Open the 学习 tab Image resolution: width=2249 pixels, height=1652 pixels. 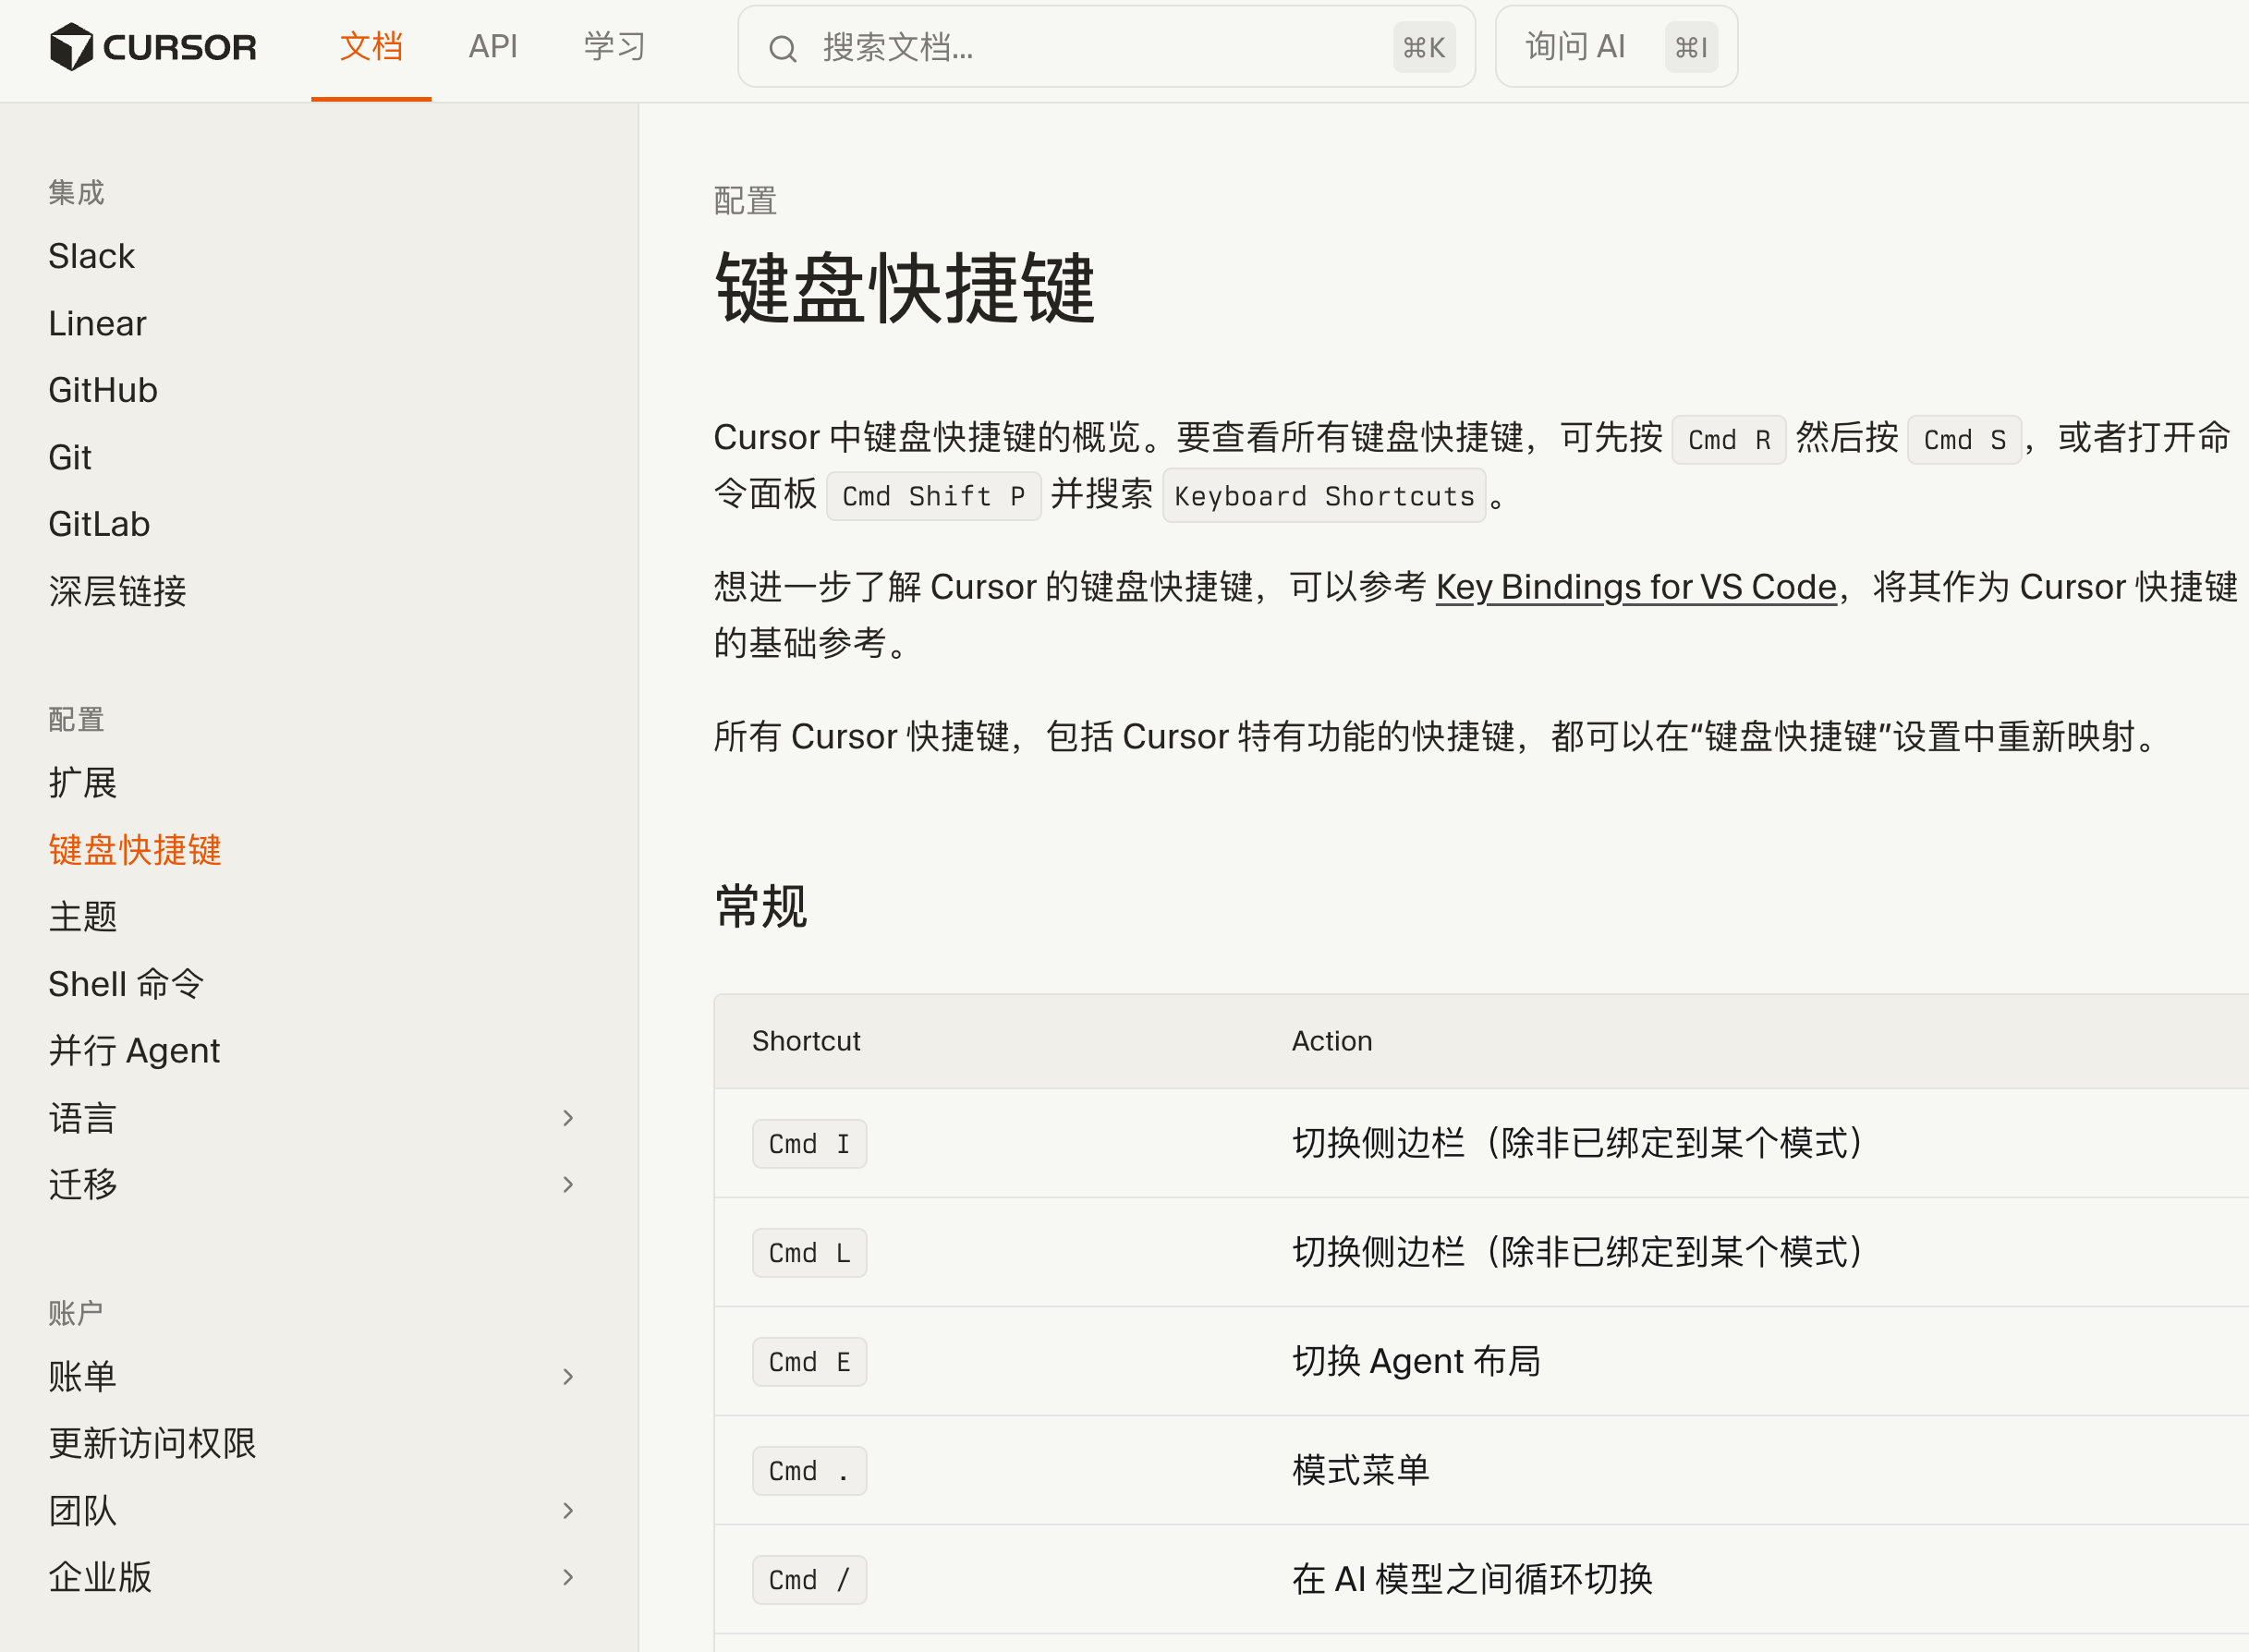pyautogui.click(x=614, y=47)
